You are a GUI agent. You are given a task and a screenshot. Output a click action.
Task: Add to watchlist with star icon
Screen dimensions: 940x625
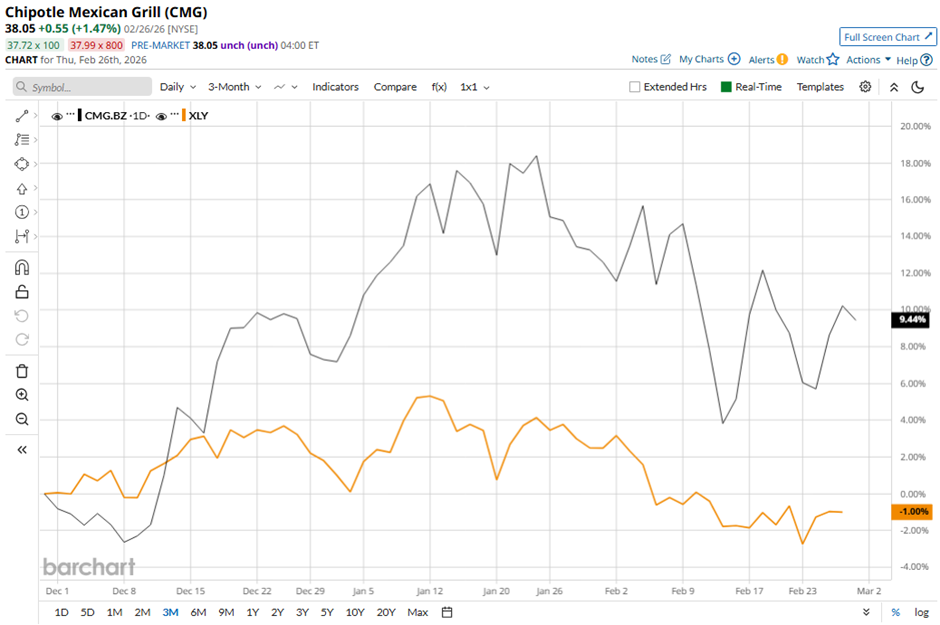(x=833, y=59)
